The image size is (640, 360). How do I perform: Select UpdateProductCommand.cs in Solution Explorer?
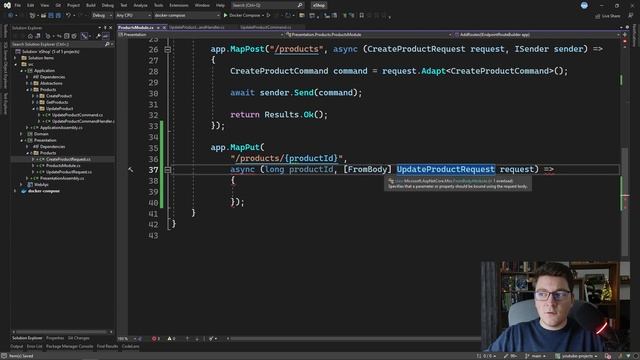[77, 115]
